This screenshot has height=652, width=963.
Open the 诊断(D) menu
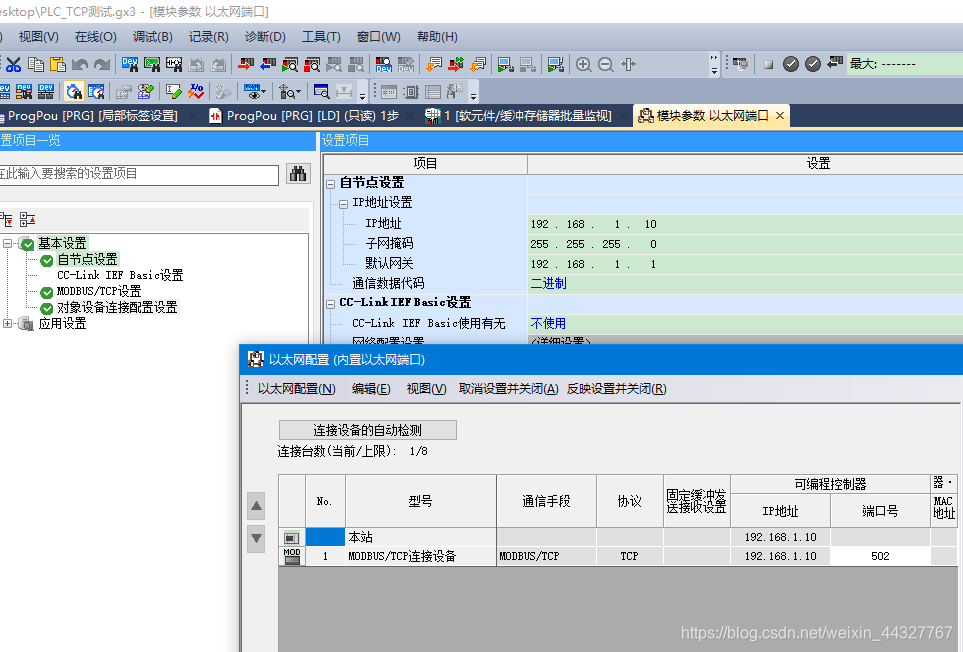coord(265,37)
